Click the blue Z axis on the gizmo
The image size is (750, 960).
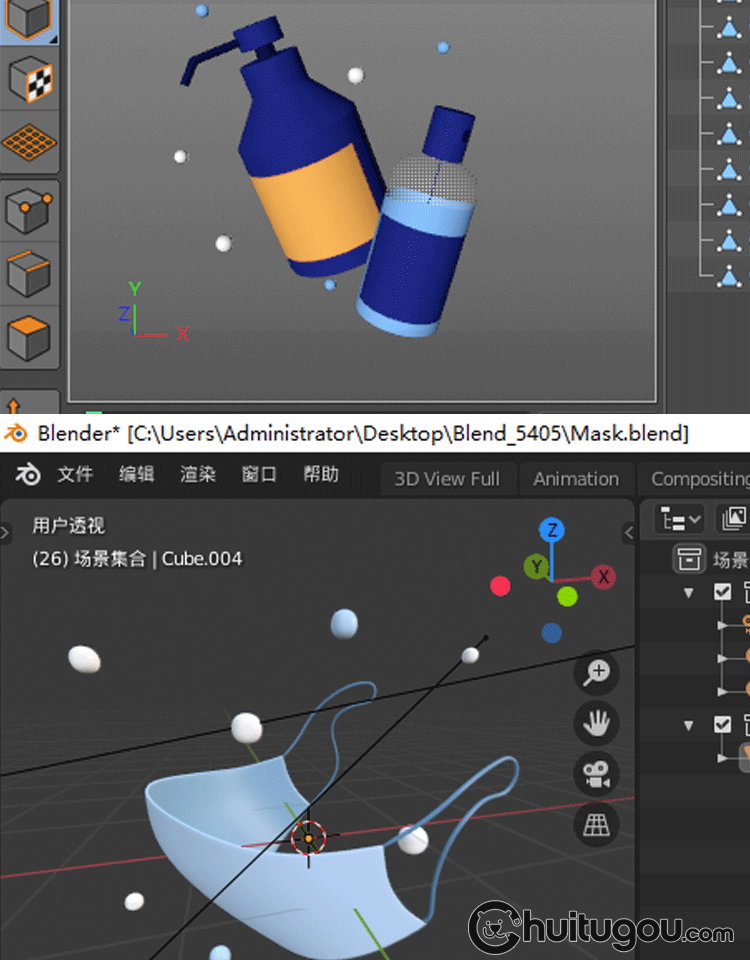click(551, 530)
